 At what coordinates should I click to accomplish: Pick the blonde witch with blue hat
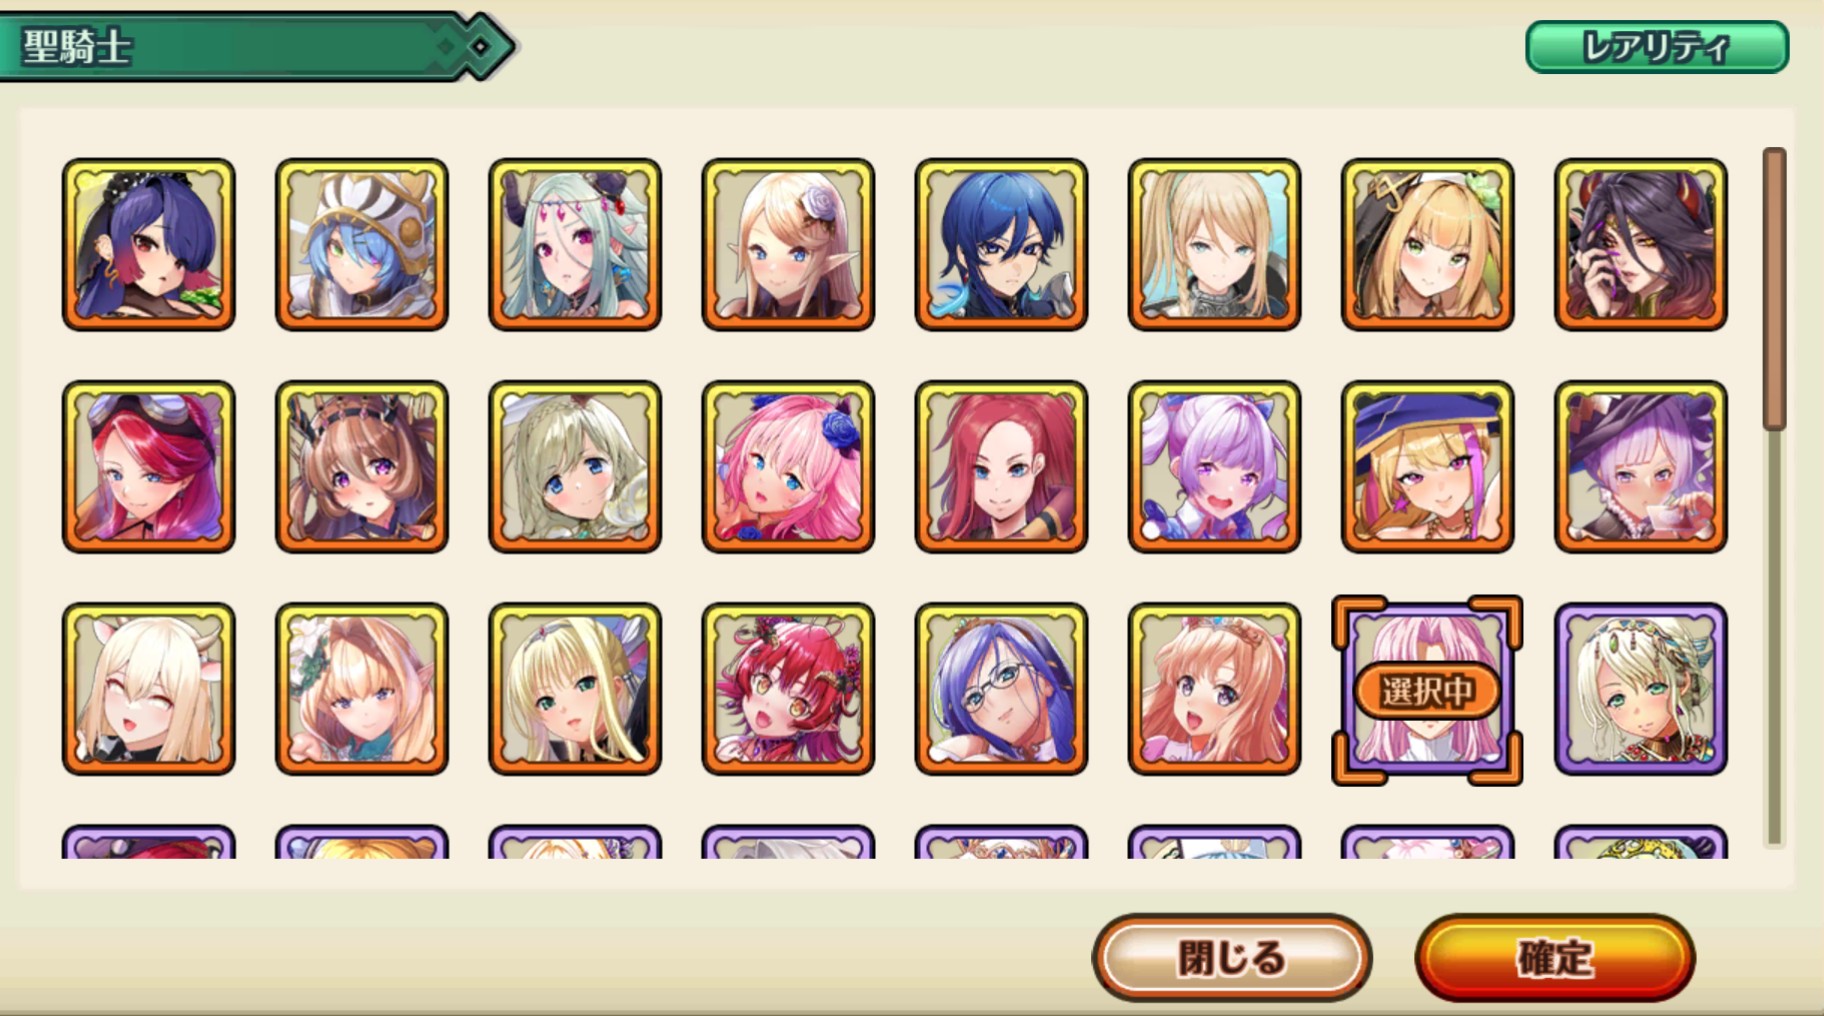(x=1428, y=466)
